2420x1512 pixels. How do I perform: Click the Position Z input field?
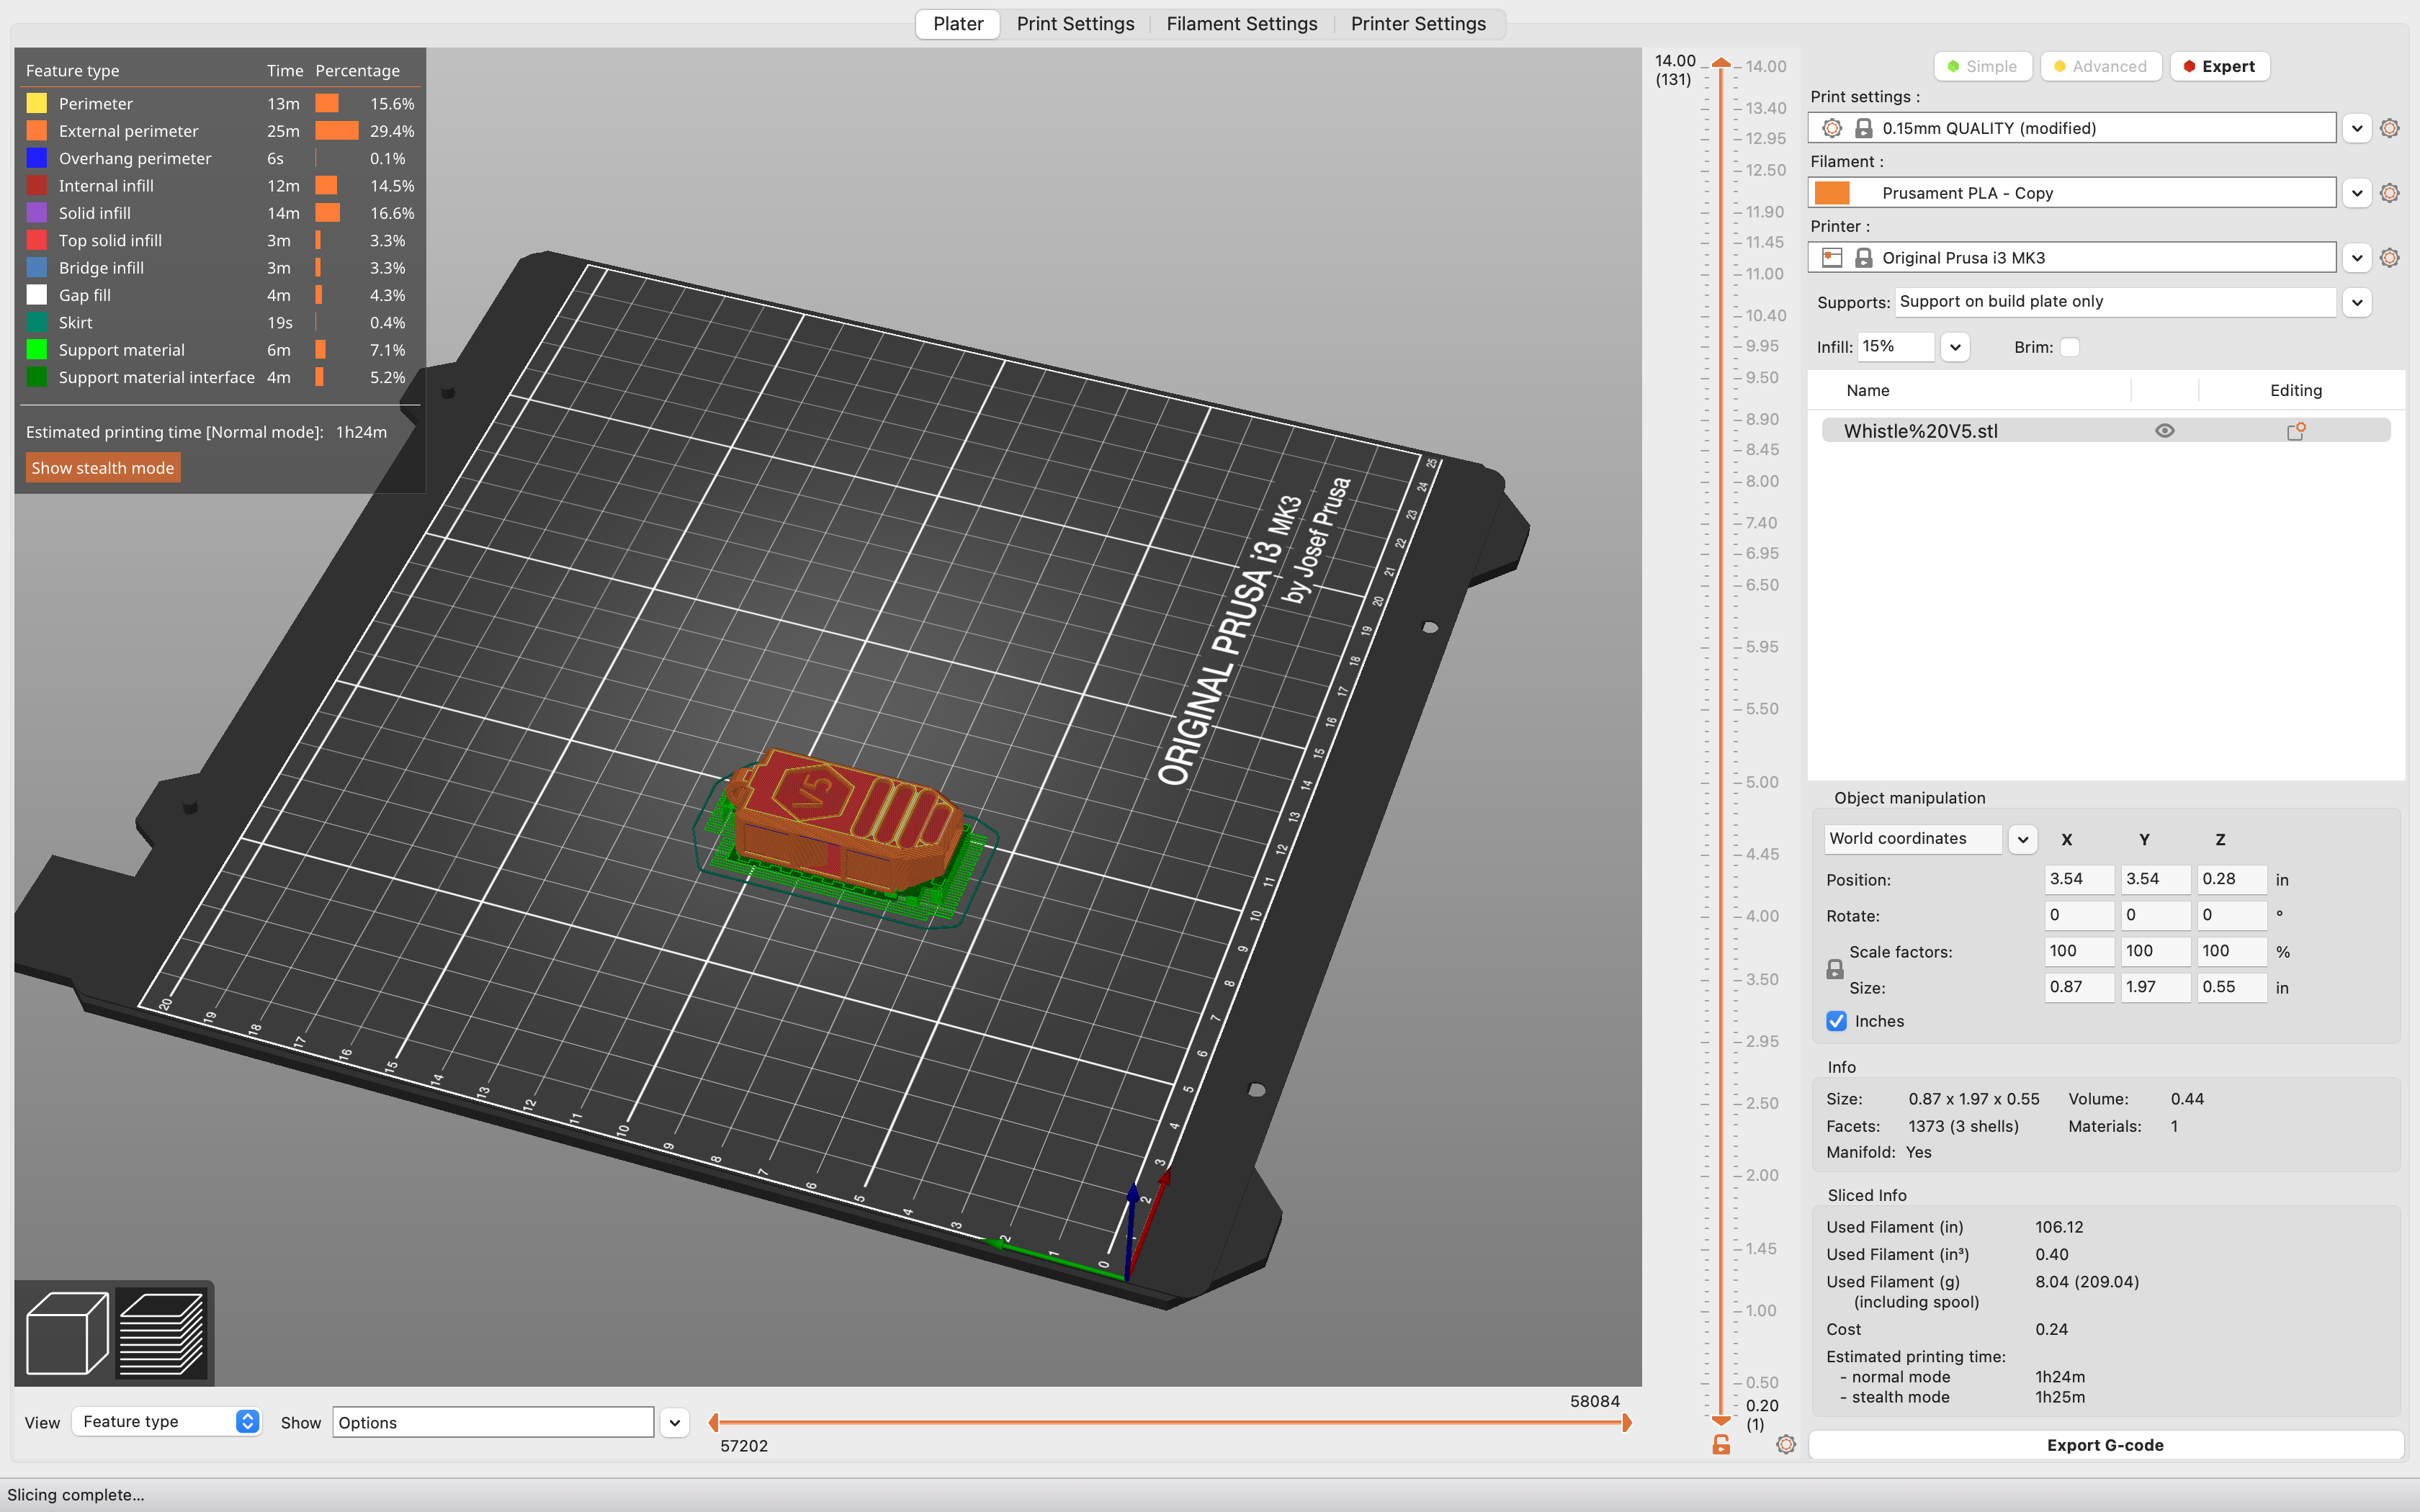click(2231, 879)
